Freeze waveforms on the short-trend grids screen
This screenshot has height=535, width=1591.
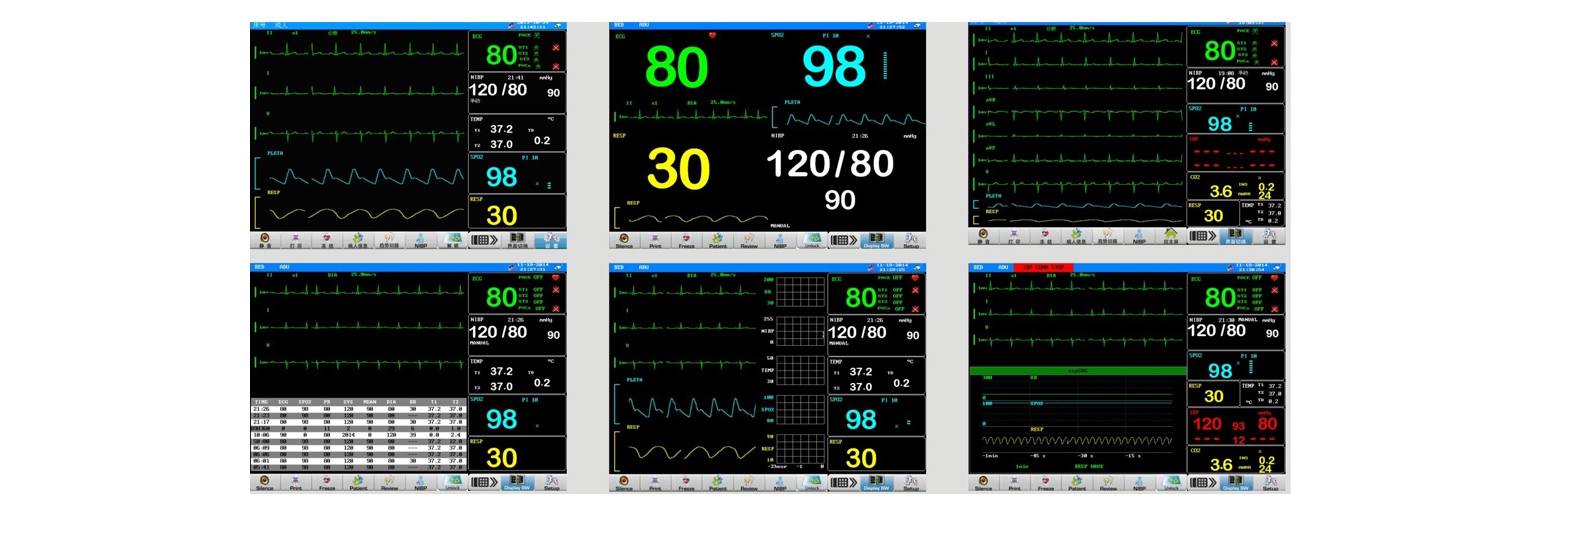[686, 483]
